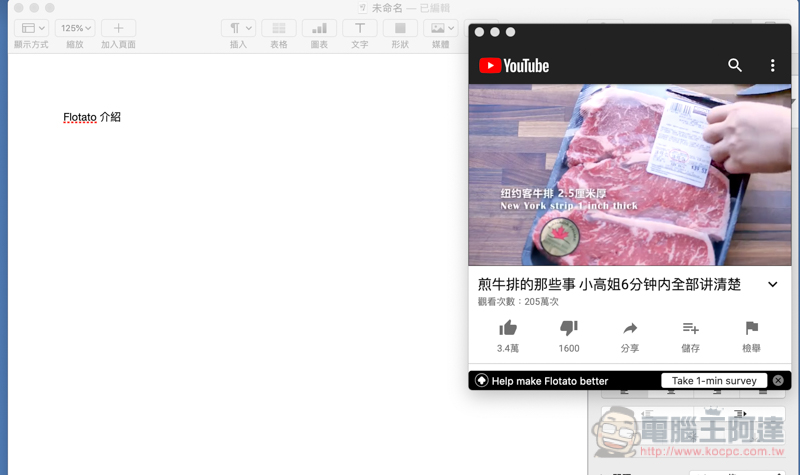
Task: Click the Take 1-min survey button
Action: 714,381
